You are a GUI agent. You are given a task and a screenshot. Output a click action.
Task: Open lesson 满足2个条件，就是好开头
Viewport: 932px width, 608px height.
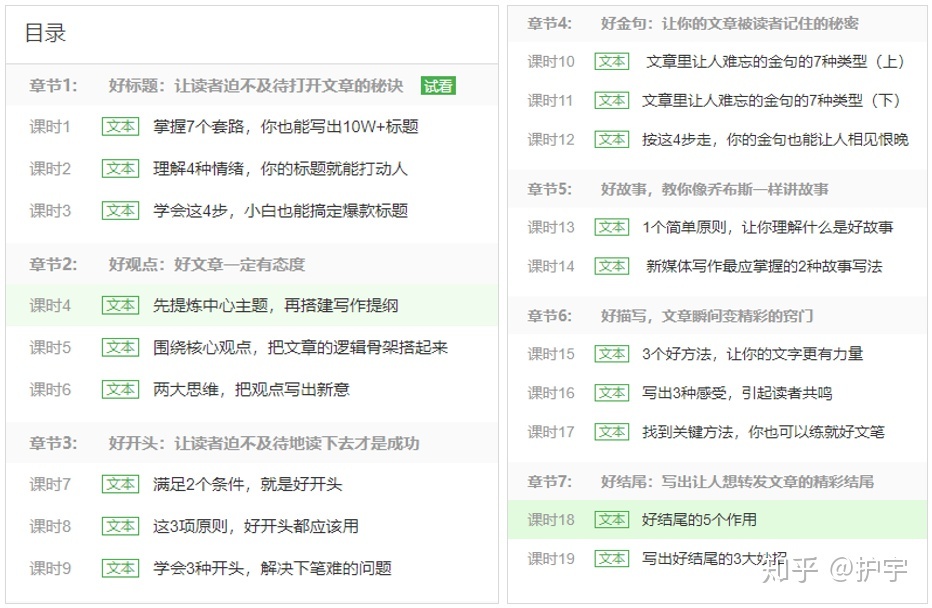[247, 484]
